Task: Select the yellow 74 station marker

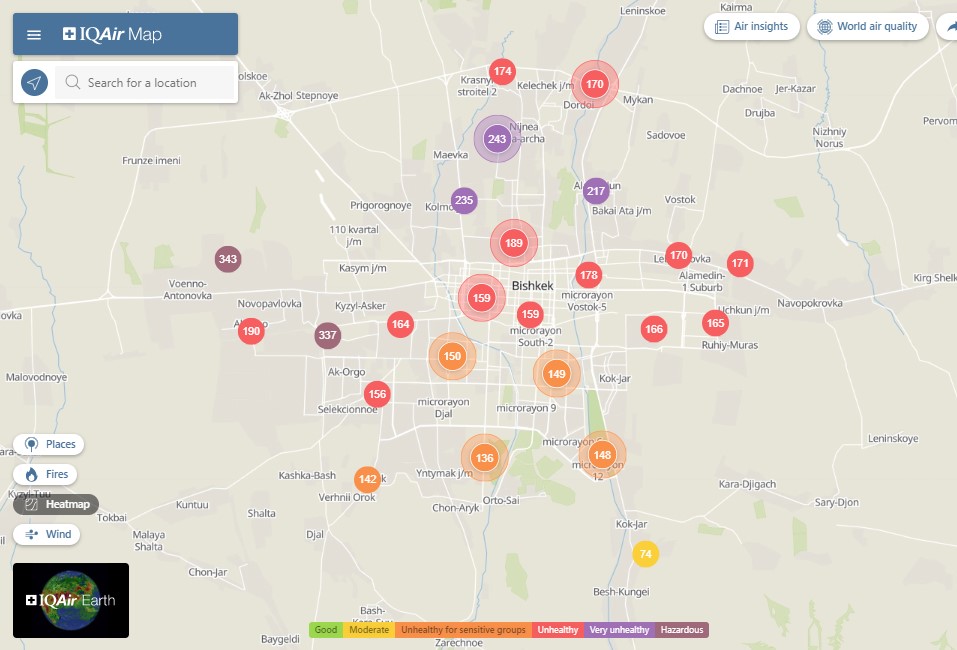Action: [646, 554]
